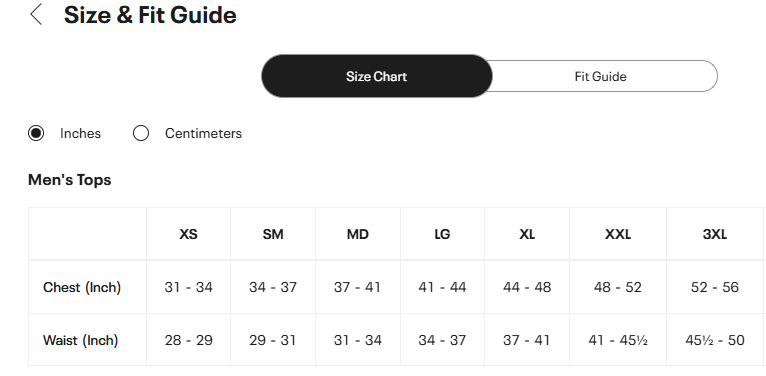The image size is (766, 376).
Task: Click the back arrow beside Size & Fit Guide
Action: click(36, 14)
